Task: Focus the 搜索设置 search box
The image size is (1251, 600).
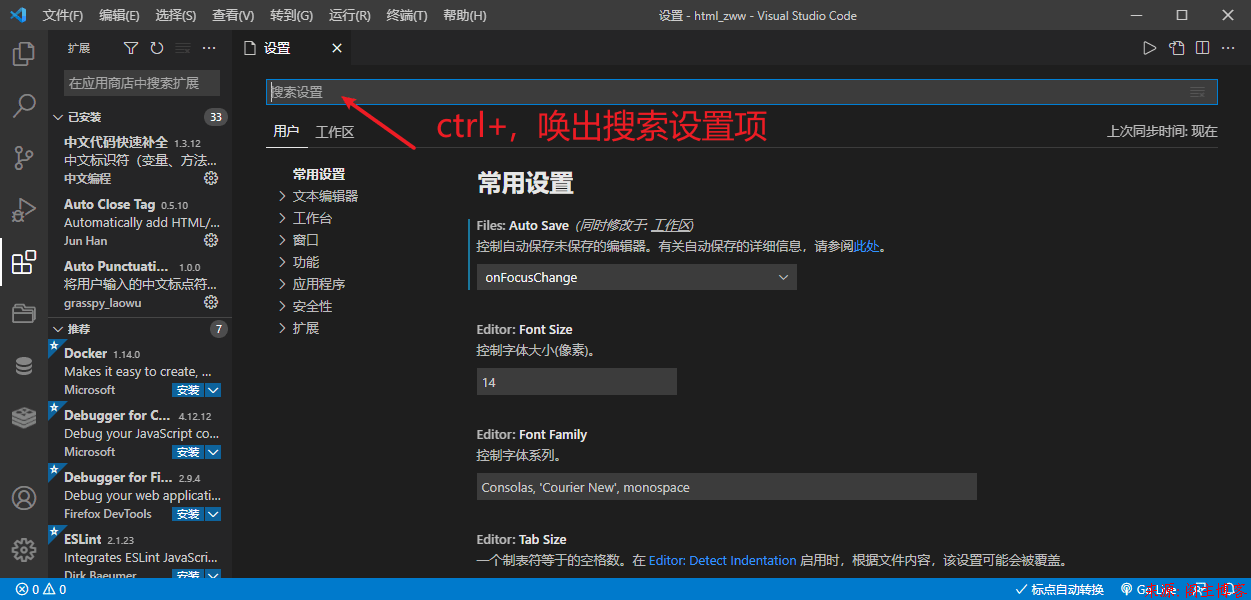Action: 741,92
